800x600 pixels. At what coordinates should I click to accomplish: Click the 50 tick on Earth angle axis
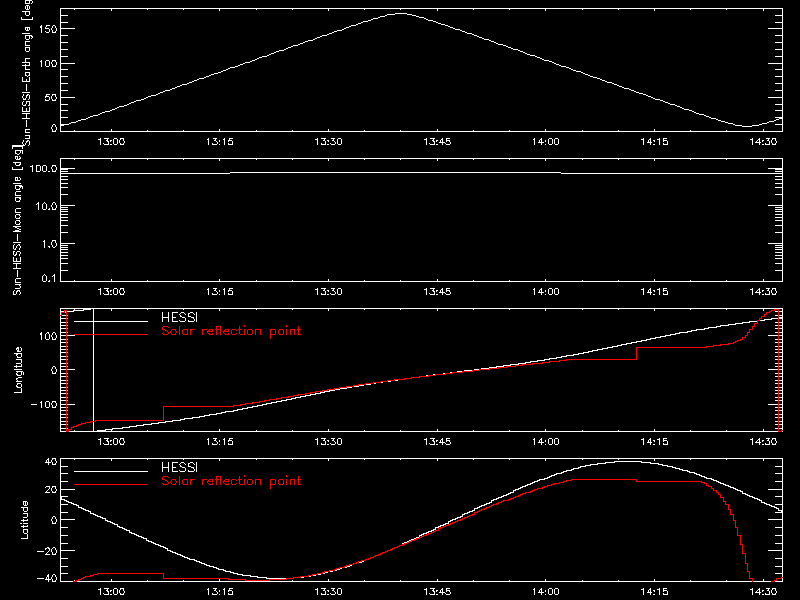[51, 97]
